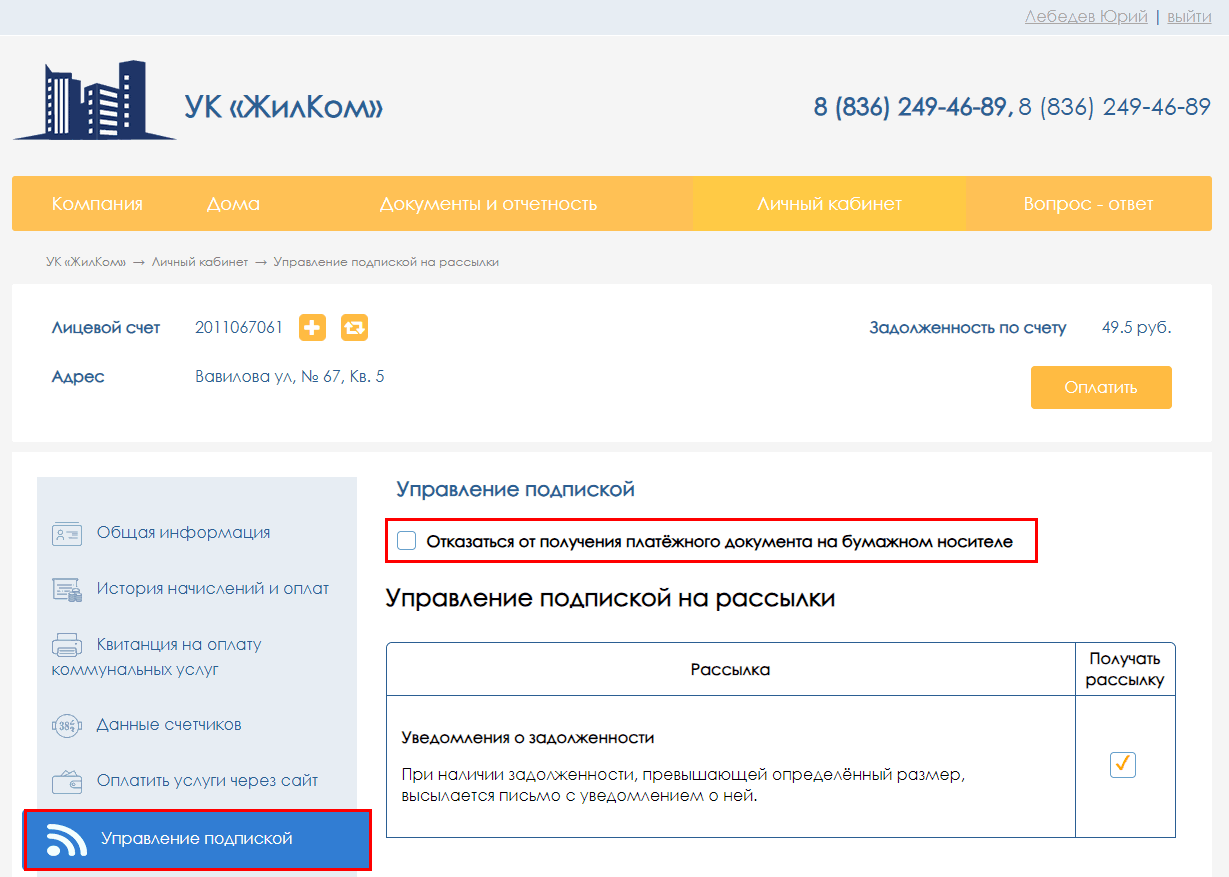Open the Компания menu item
1229x877 pixels.
pyautogui.click(x=97, y=204)
